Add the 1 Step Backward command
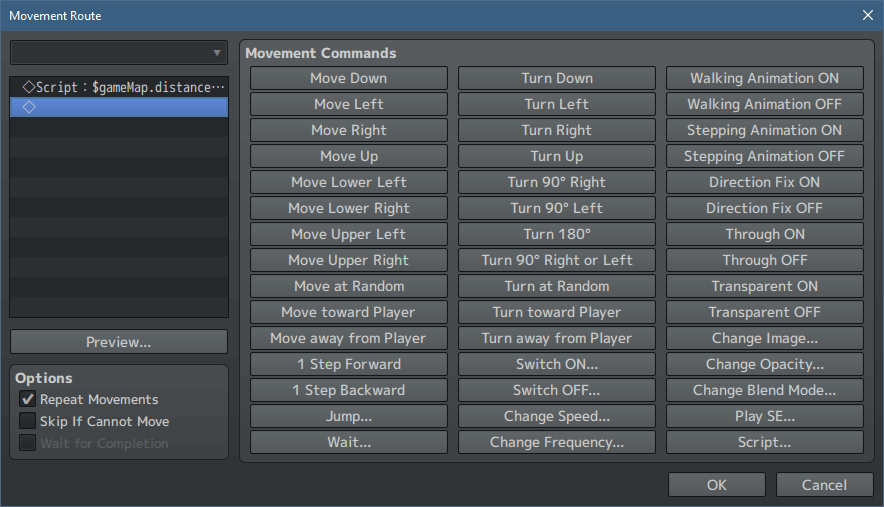Screen dimensions: 884x507 [x=349, y=390]
